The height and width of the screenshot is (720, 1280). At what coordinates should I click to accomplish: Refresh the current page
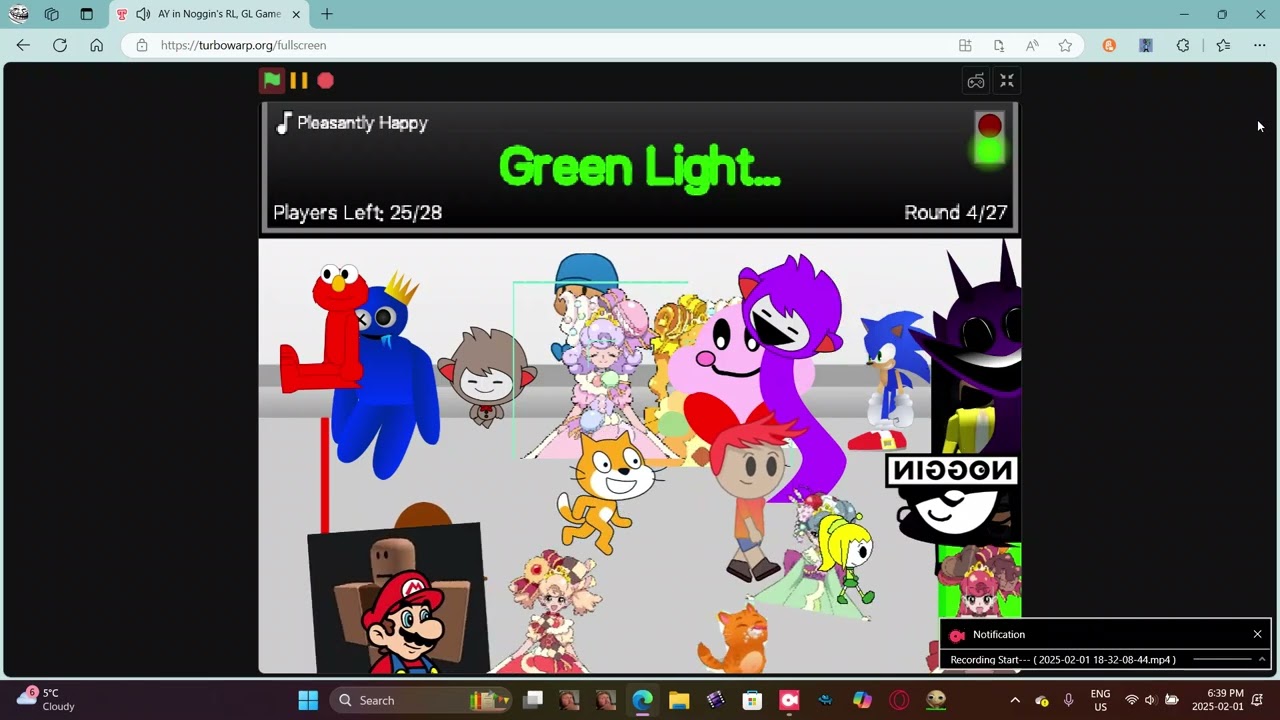[x=60, y=45]
